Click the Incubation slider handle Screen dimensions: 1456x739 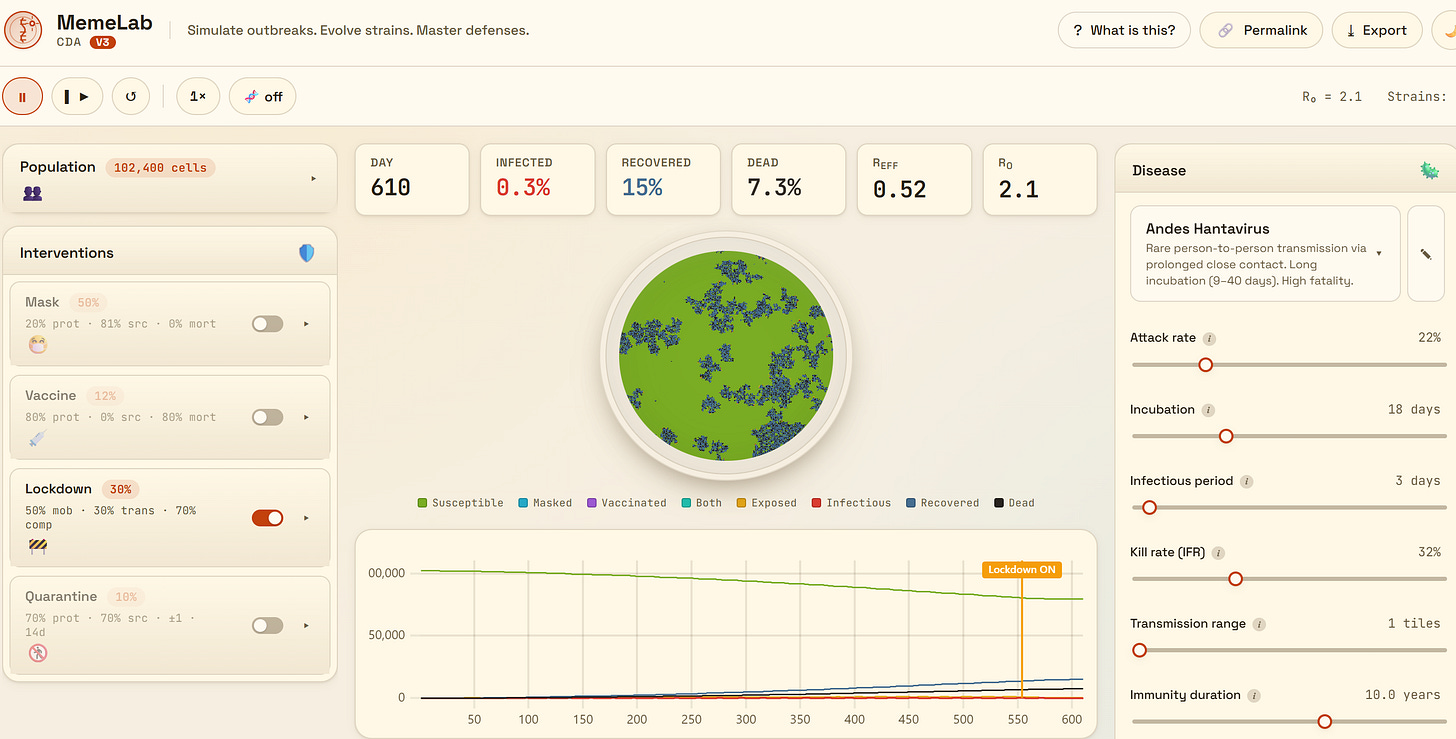(x=1226, y=436)
